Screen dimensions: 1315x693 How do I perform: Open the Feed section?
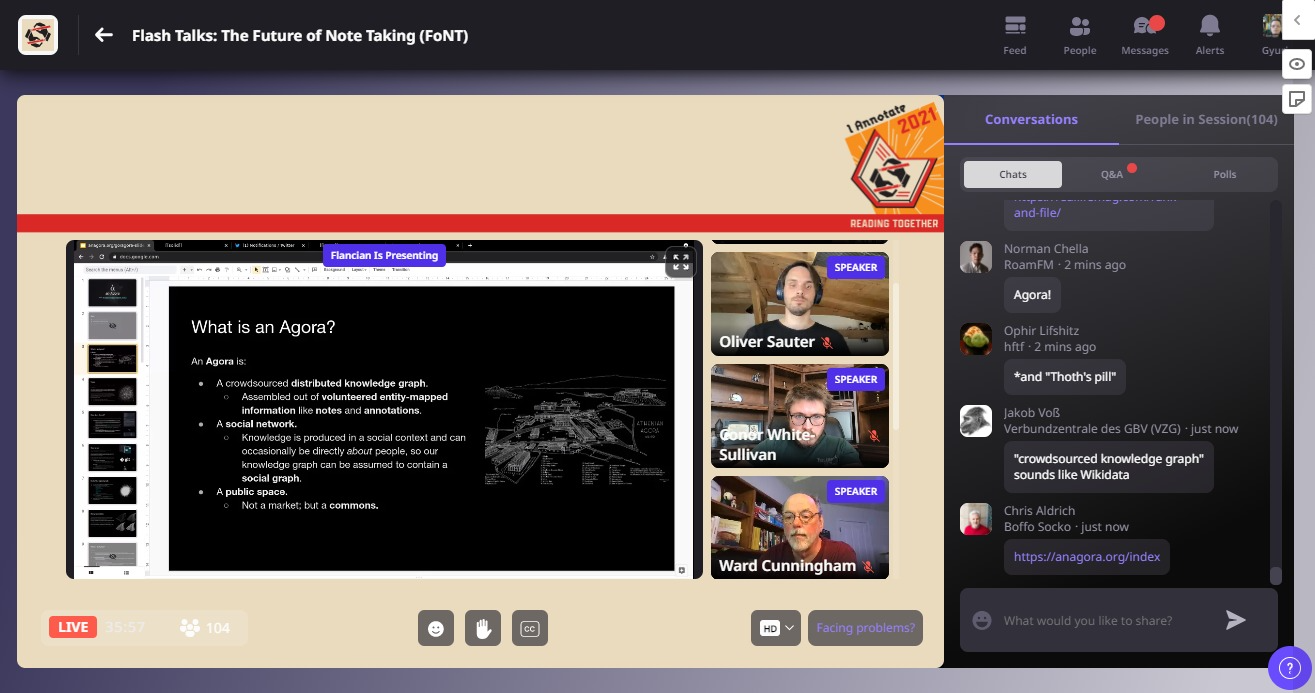[x=1015, y=35]
